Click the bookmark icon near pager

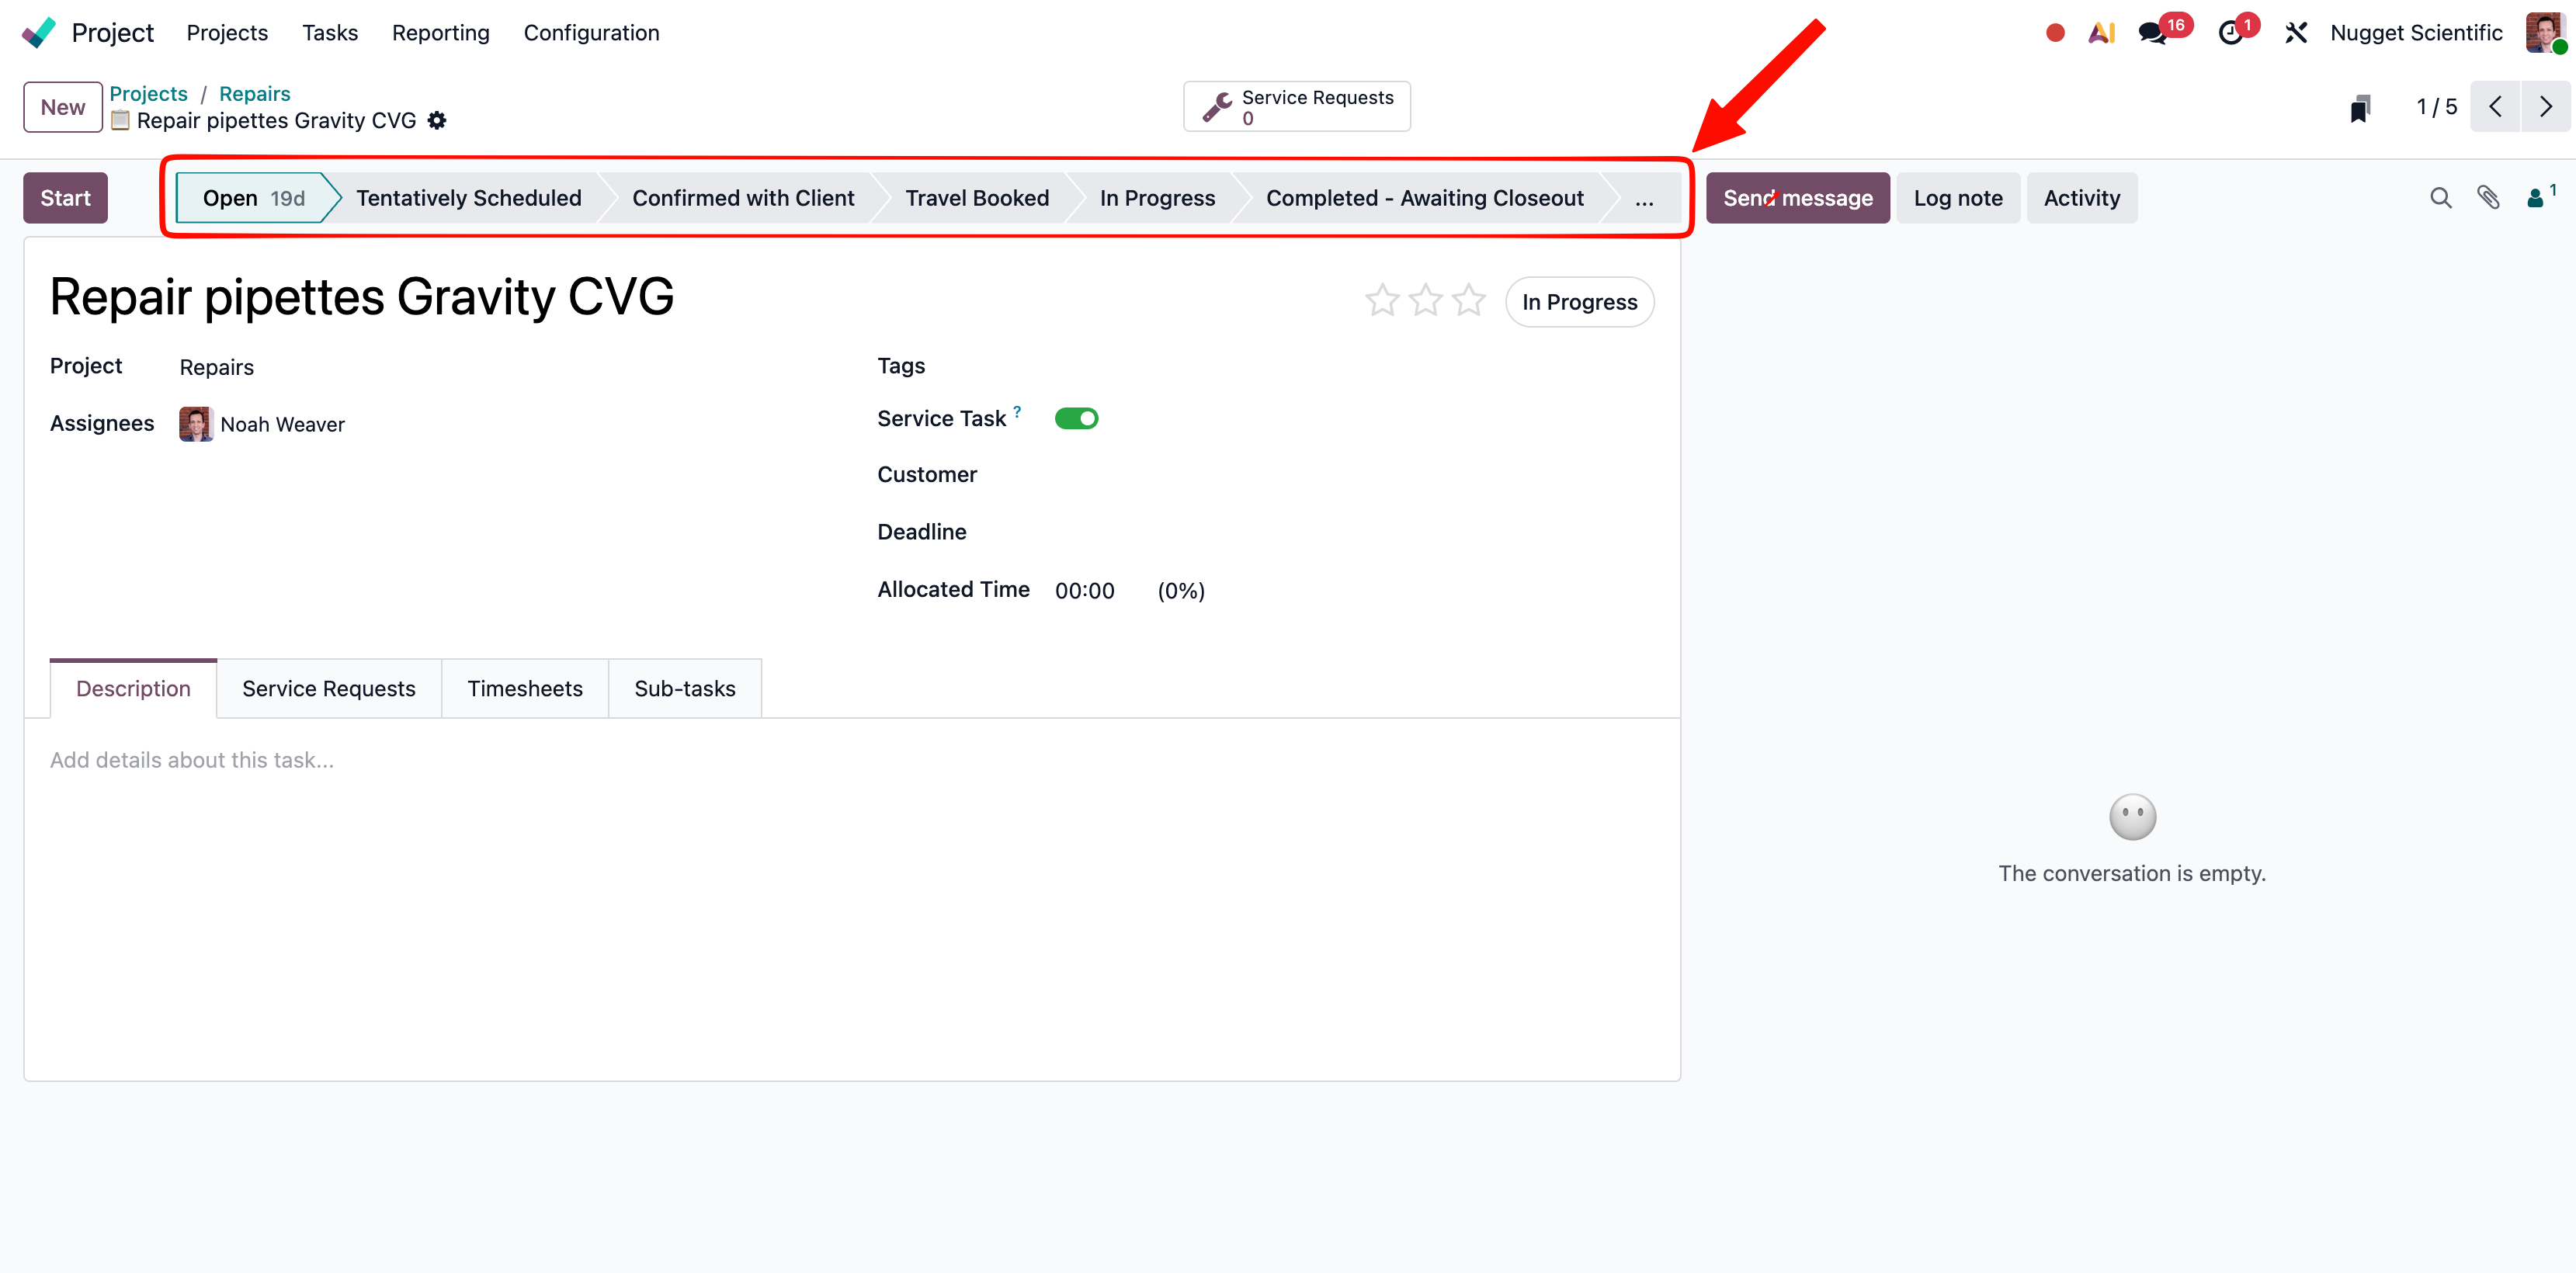click(x=2360, y=107)
